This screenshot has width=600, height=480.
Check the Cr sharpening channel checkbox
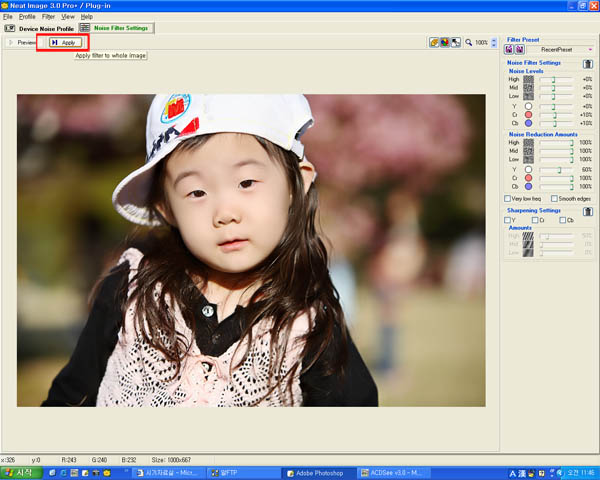[x=535, y=220]
